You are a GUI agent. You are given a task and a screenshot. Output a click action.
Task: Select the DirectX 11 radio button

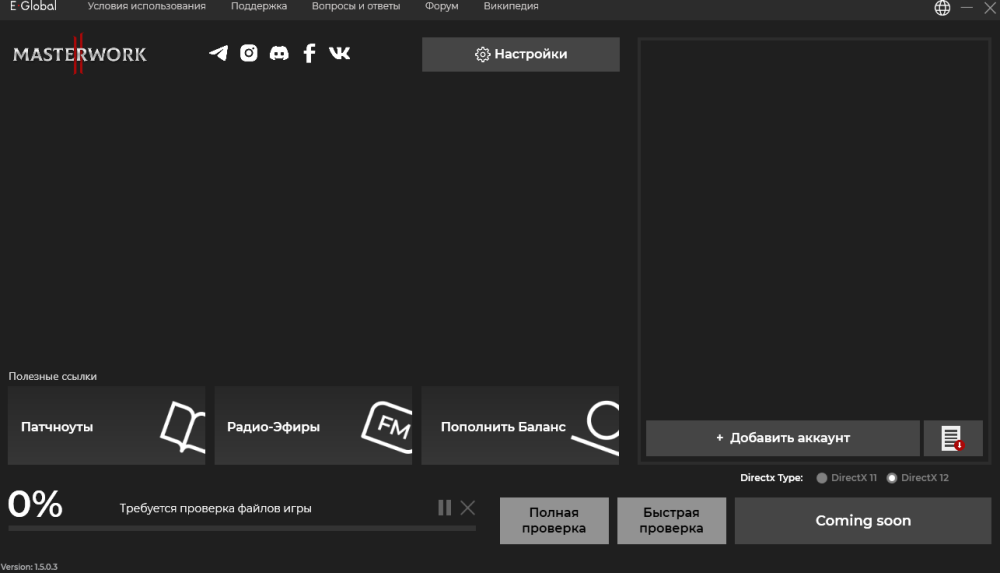point(822,478)
